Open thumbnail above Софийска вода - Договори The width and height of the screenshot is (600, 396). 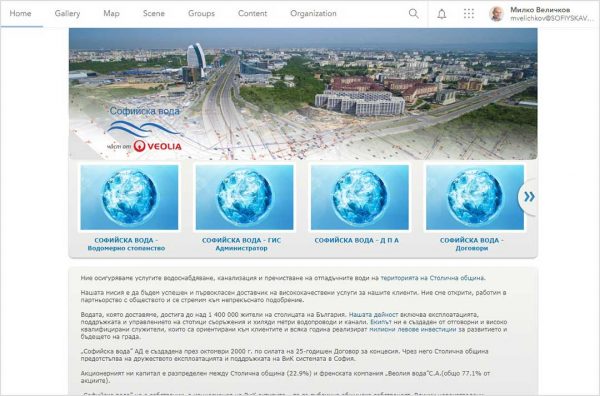pos(475,197)
